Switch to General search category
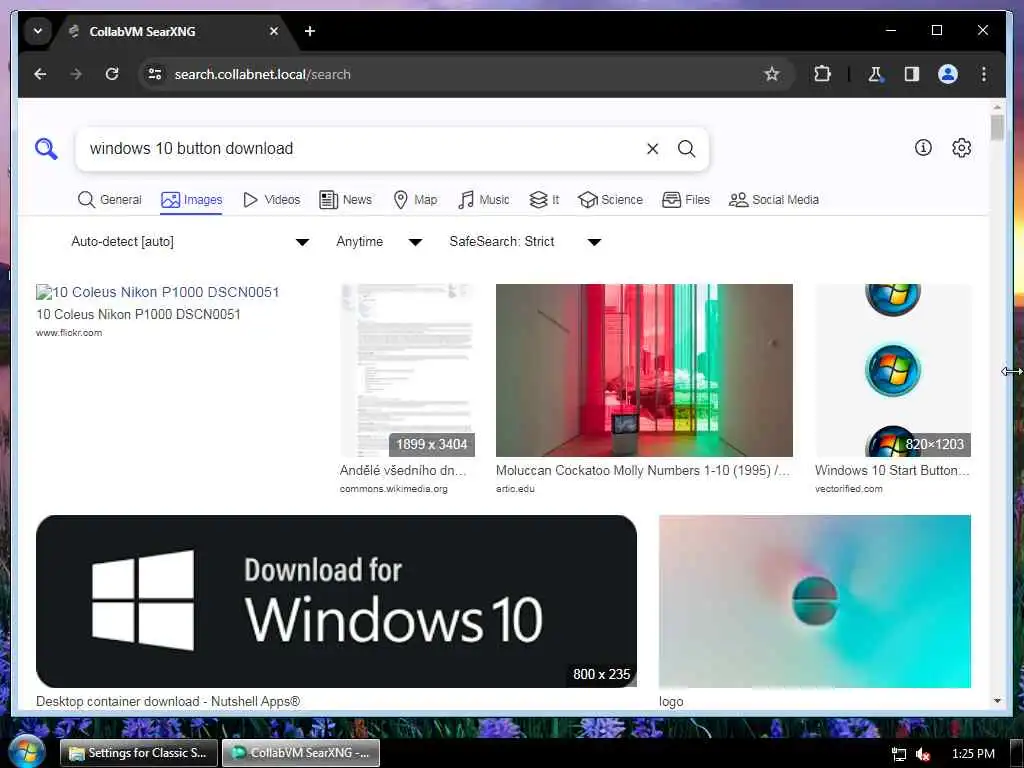 click(x=110, y=200)
